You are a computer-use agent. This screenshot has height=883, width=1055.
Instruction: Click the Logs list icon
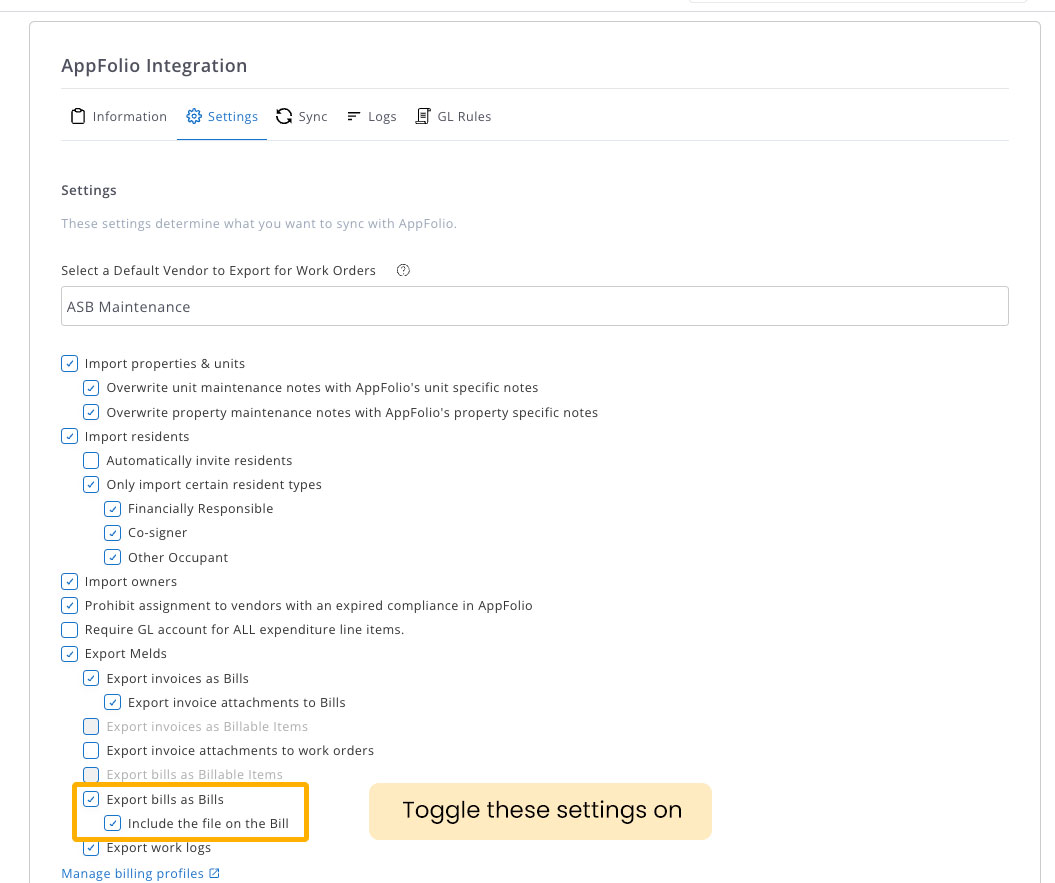pos(354,117)
